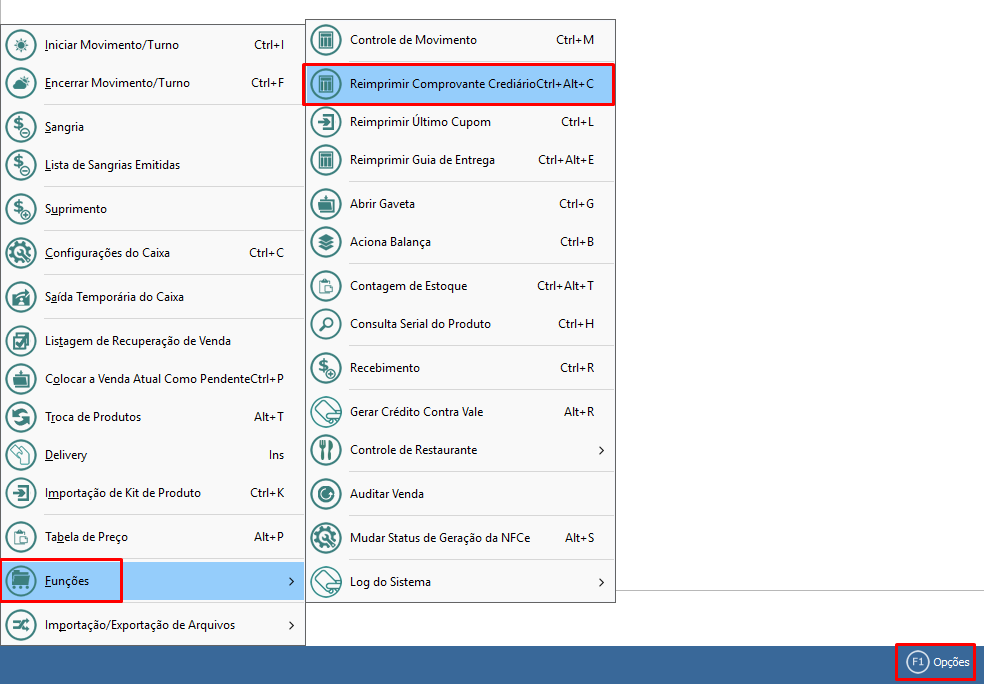This screenshot has height=684, width=984.
Task: Click the Delivery icon in menu
Action: (21, 455)
